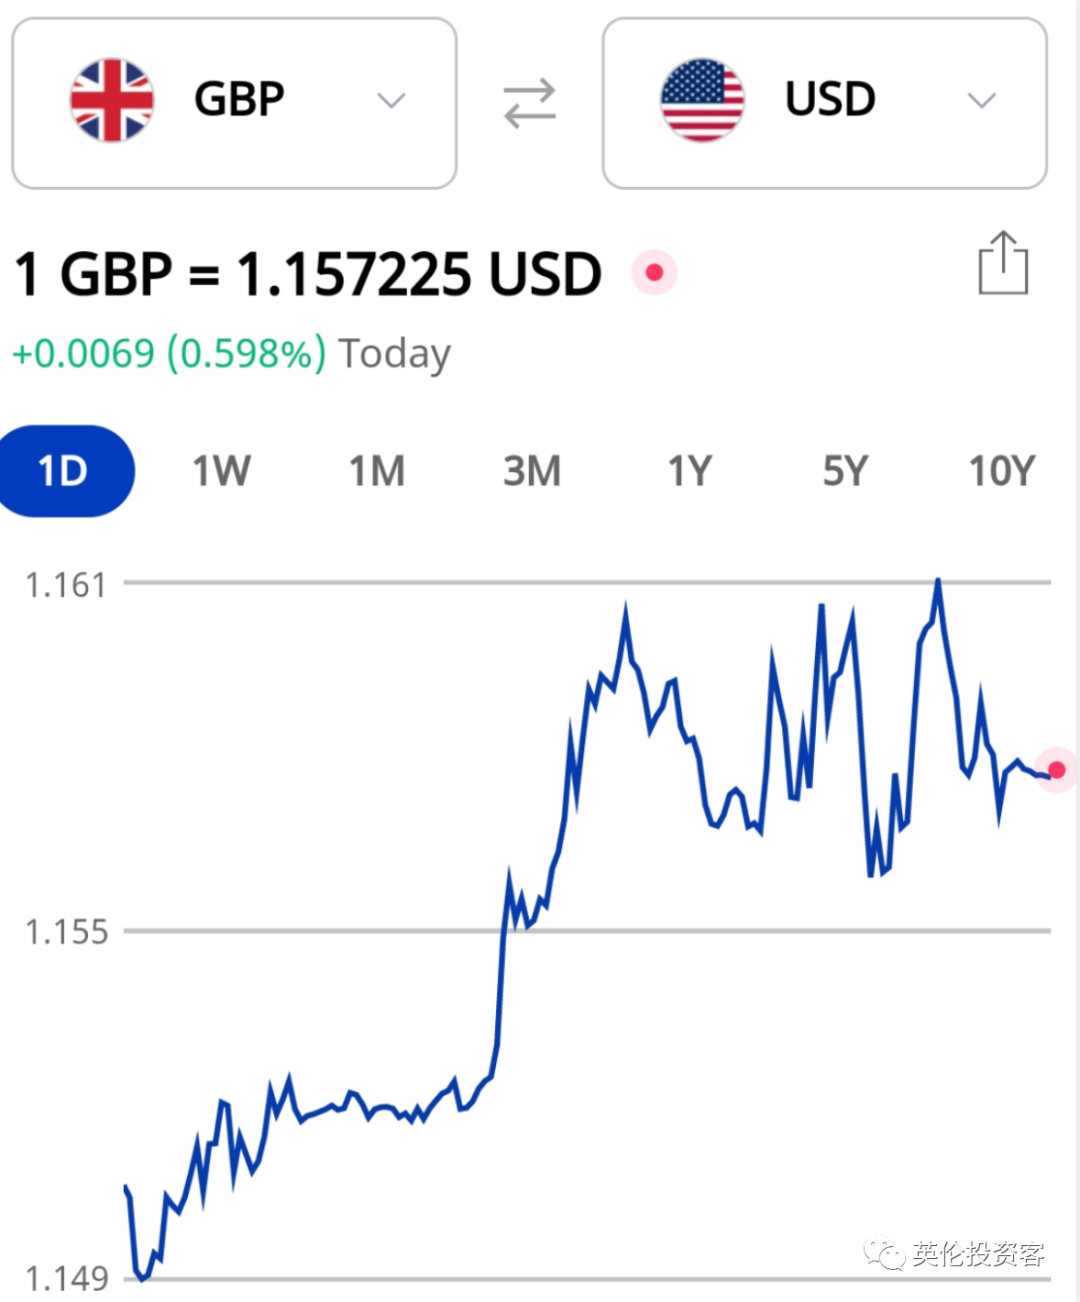Swap GBP and USD currencies
Image resolution: width=1080 pixels, height=1302 pixels.
tap(529, 103)
